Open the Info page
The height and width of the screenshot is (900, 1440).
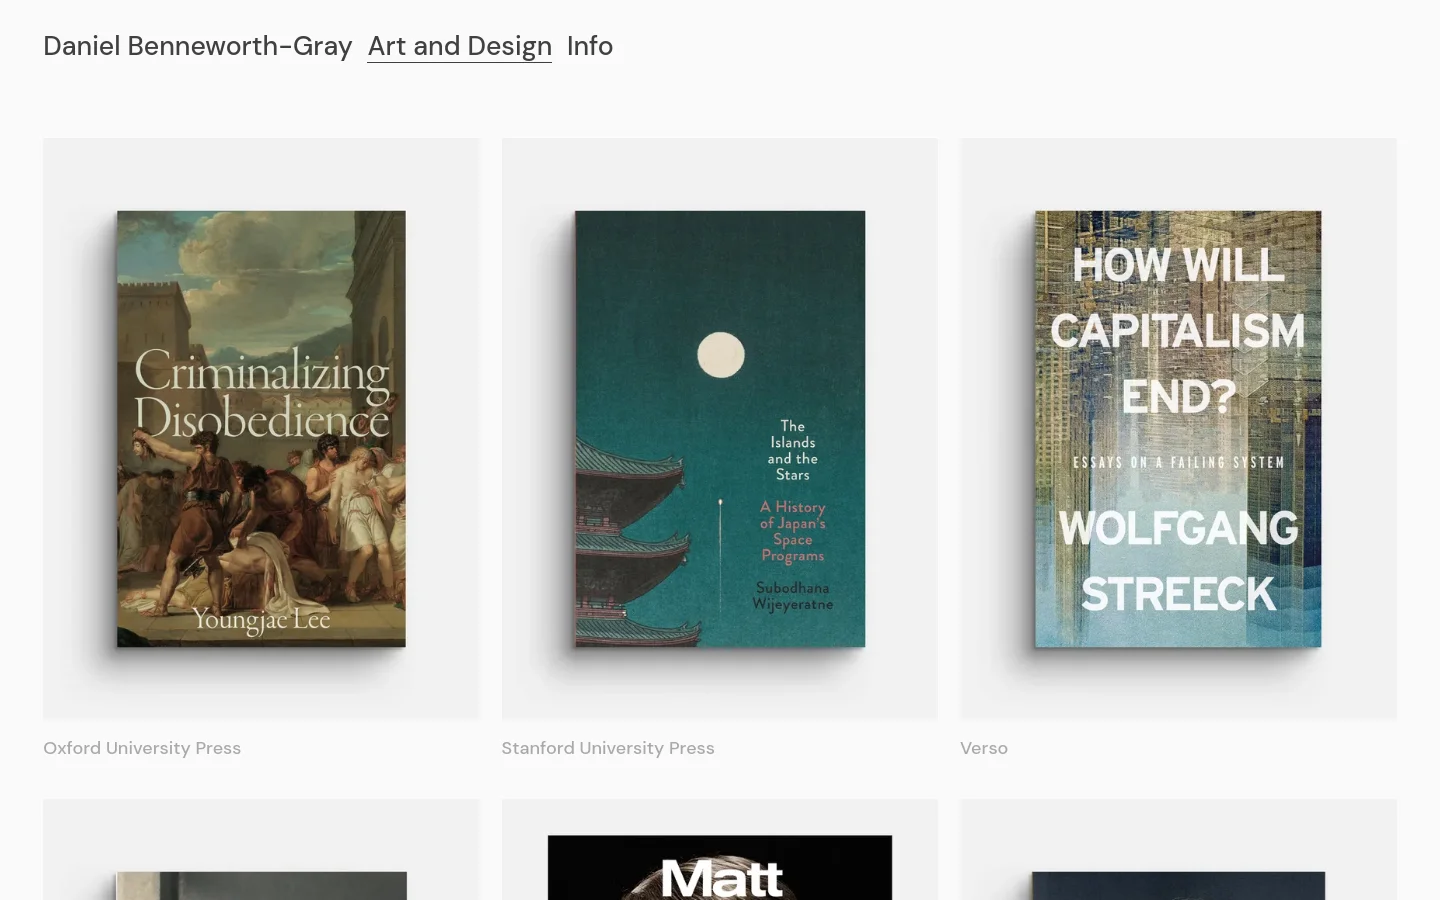(590, 46)
